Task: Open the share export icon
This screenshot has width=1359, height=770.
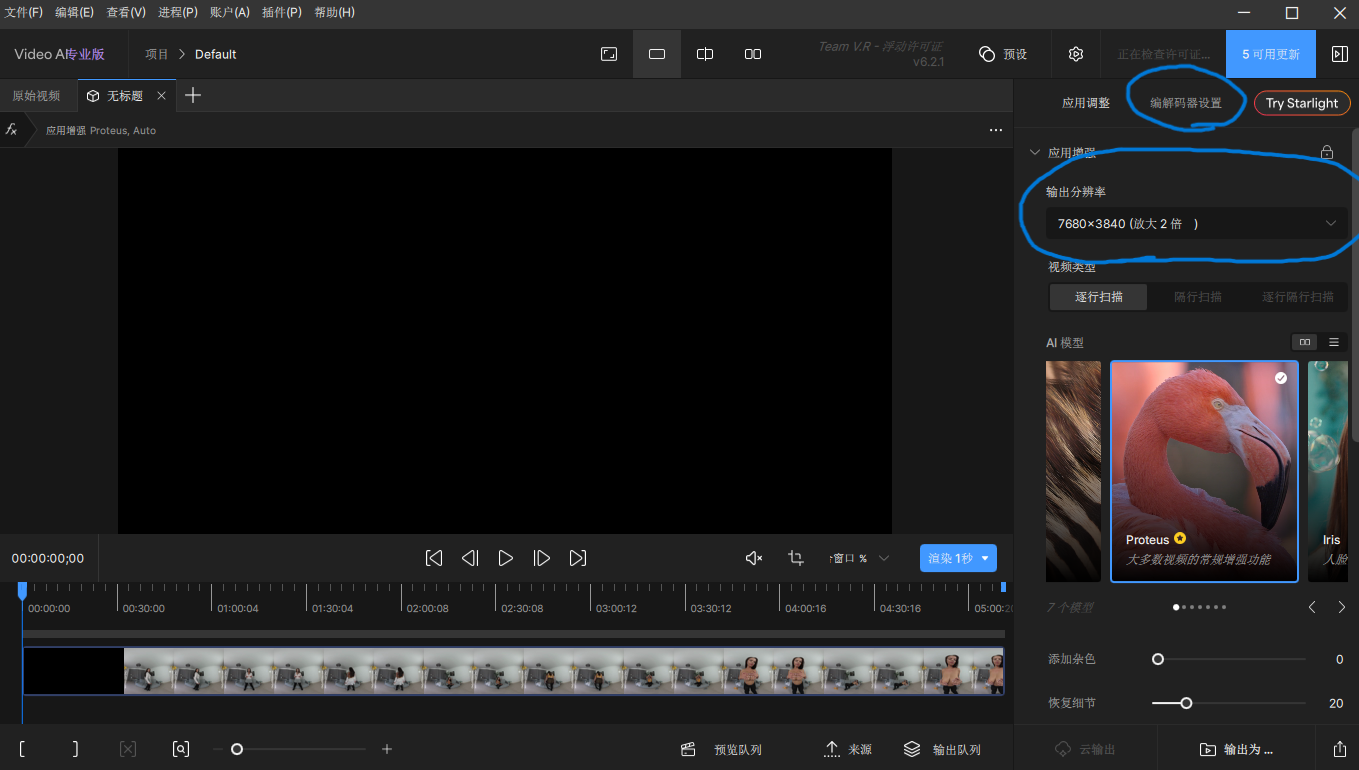Action: click(1340, 749)
